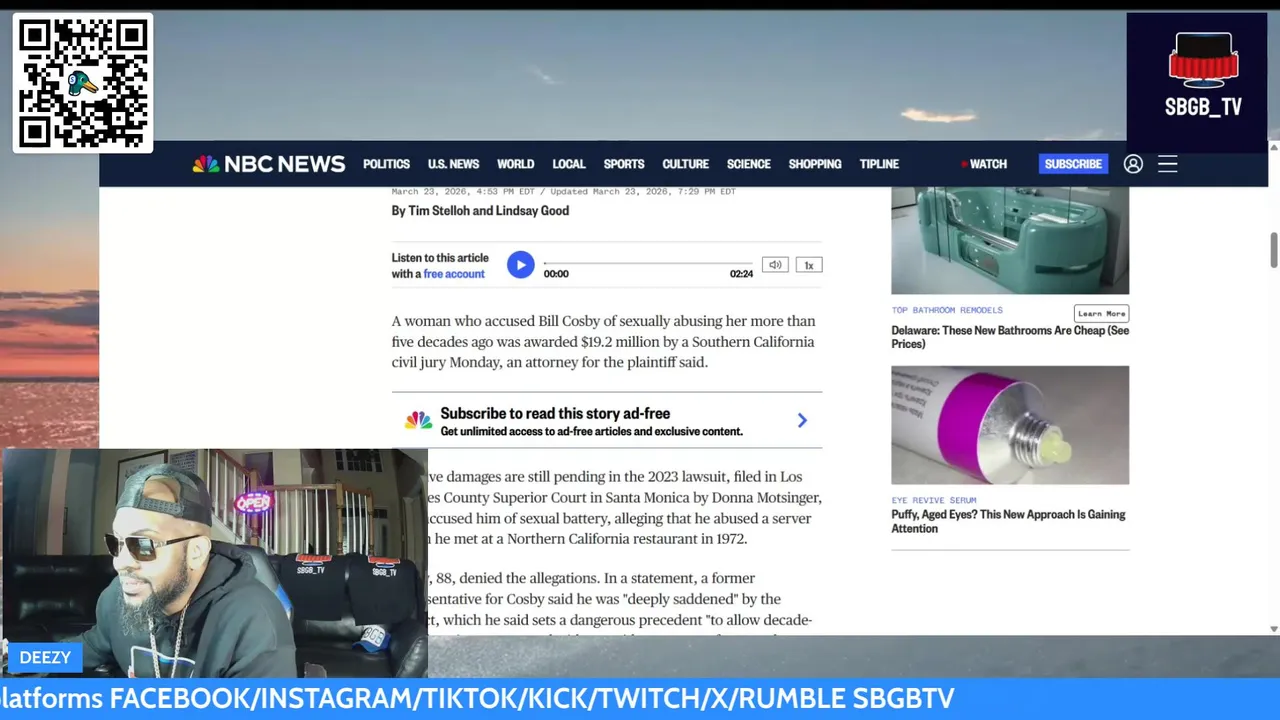Click the subscribe banner arrow chevron
Viewport: 1280px width, 720px height.
[x=802, y=421]
